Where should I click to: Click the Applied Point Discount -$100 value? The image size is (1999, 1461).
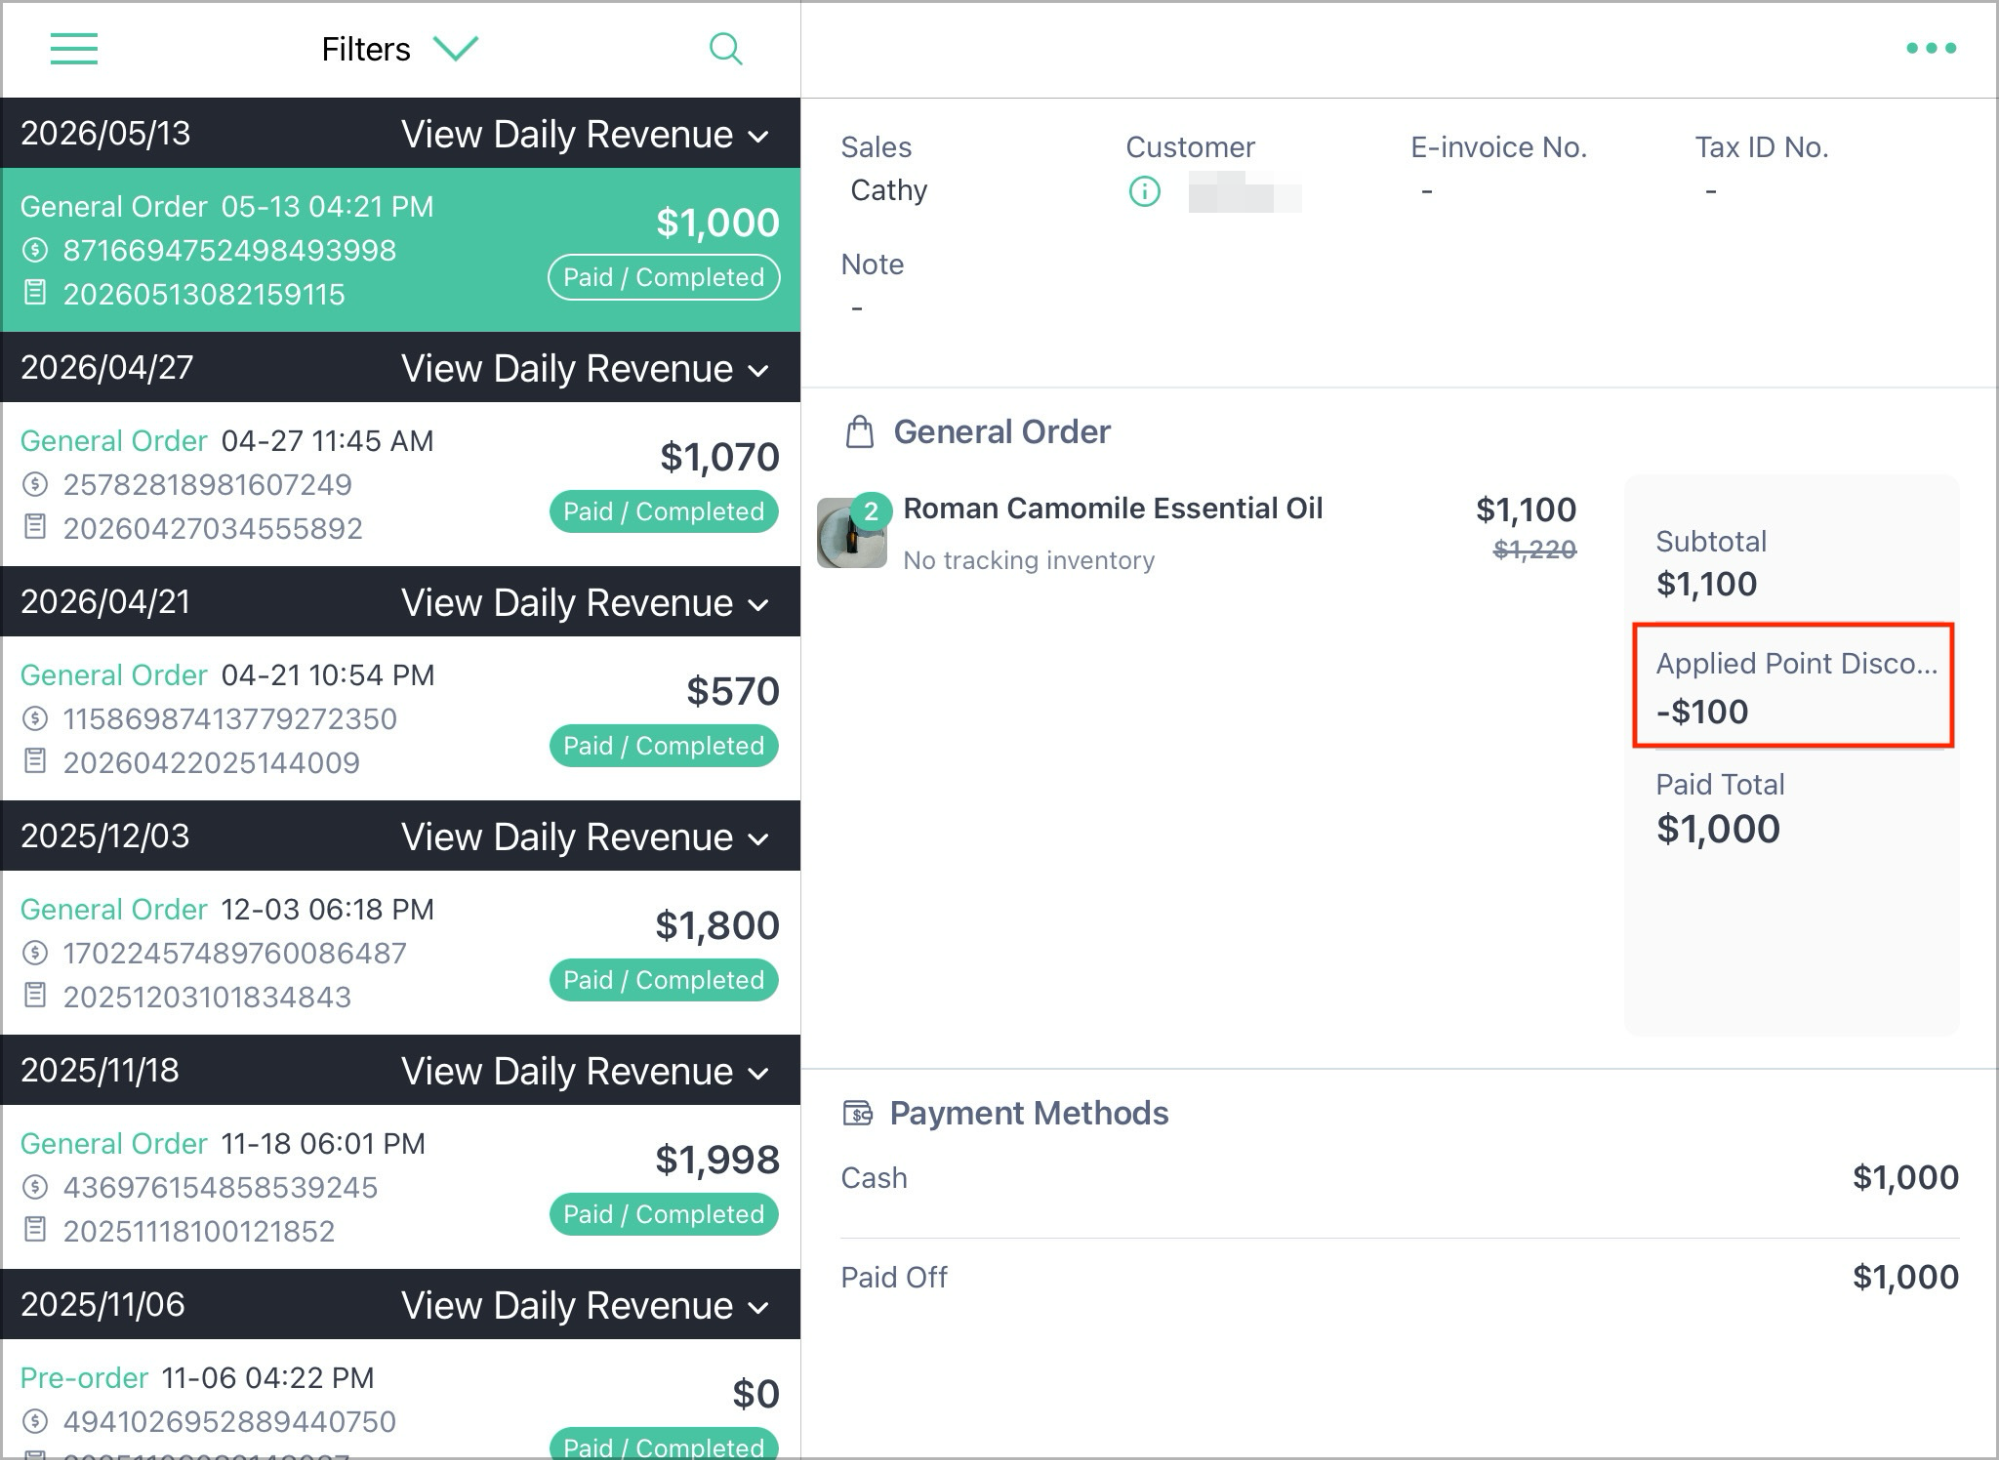click(1702, 712)
